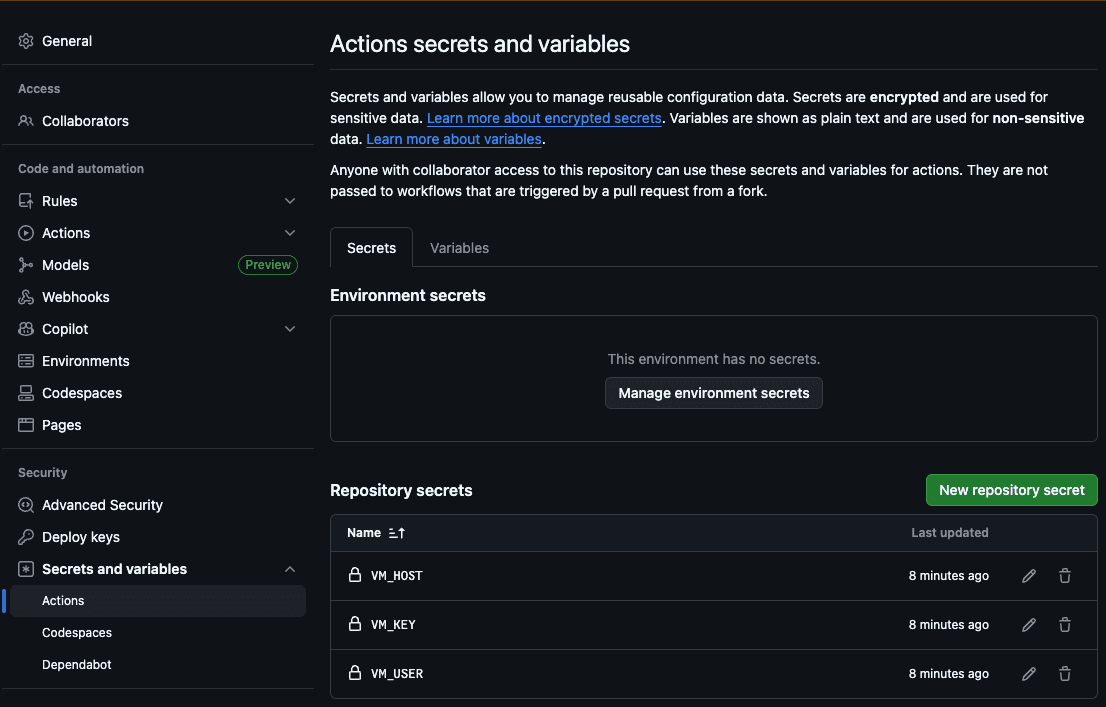Expand the Rules section

[x=290, y=200]
